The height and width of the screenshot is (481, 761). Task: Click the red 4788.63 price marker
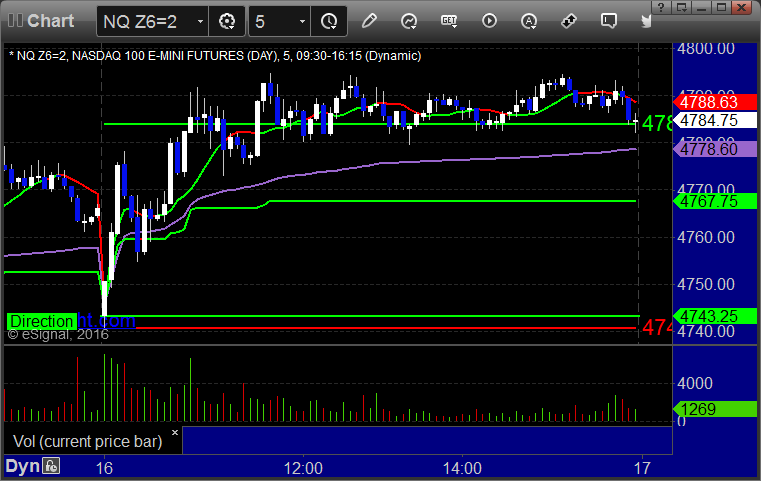[x=715, y=102]
